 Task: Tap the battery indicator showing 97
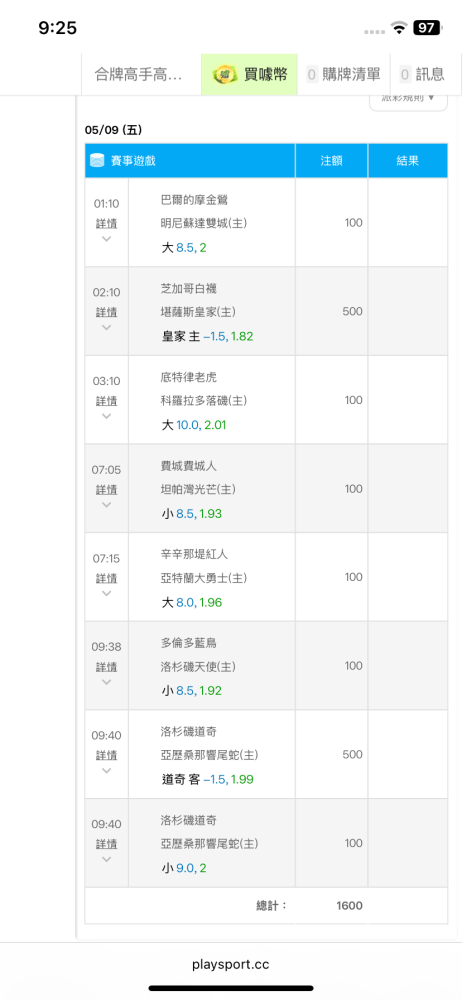426,27
